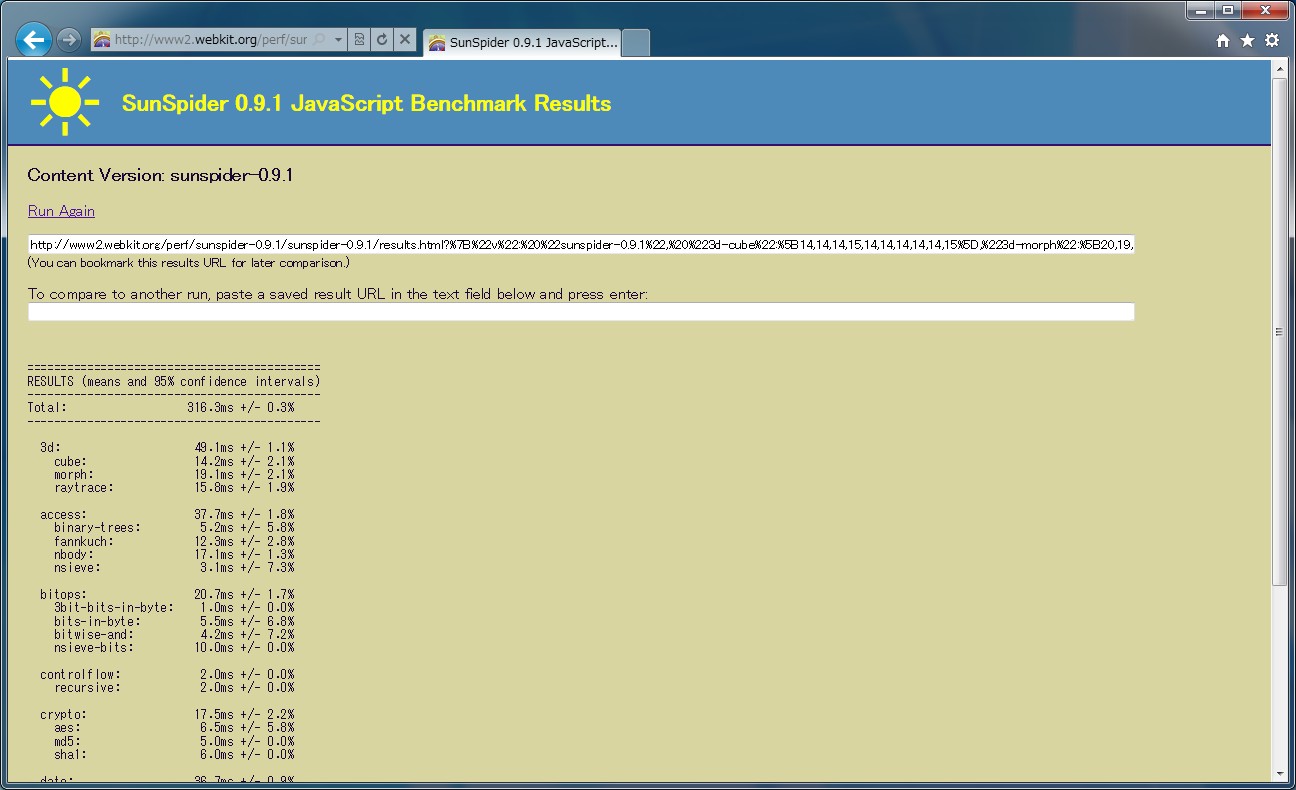This screenshot has width=1296, height=790.
Task: Click the 'binary-trees: 5.2ms' result row
Action: click(x=174, y=528)
